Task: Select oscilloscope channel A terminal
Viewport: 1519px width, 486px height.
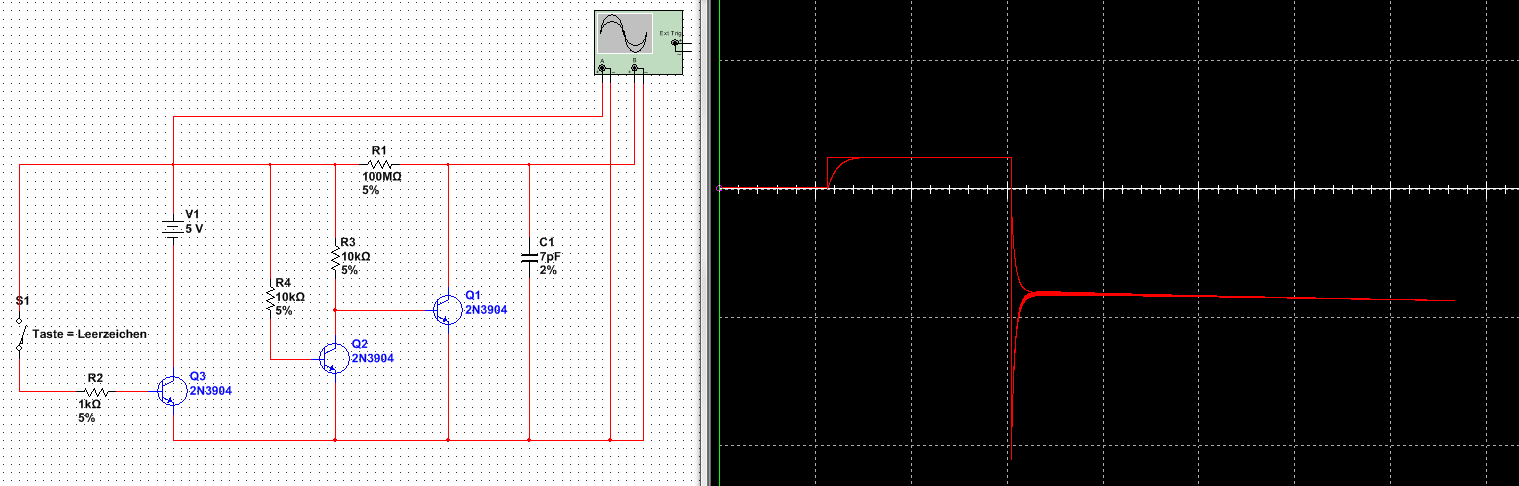Action: (x=603, y=68)
